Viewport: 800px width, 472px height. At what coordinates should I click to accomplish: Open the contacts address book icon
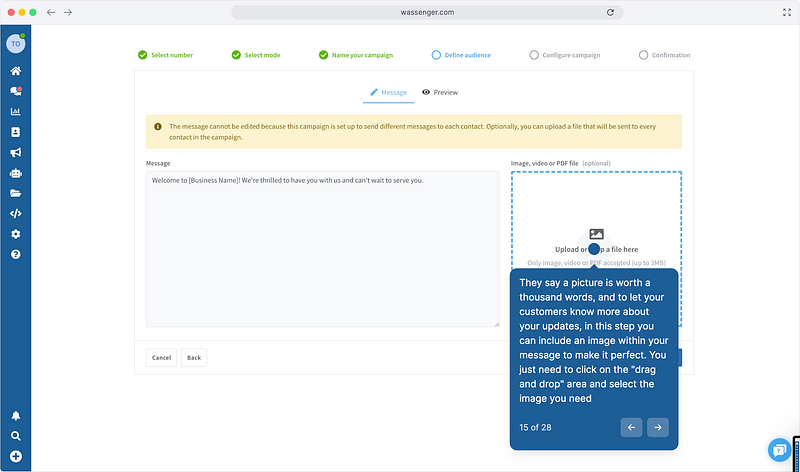pos(16,132)
